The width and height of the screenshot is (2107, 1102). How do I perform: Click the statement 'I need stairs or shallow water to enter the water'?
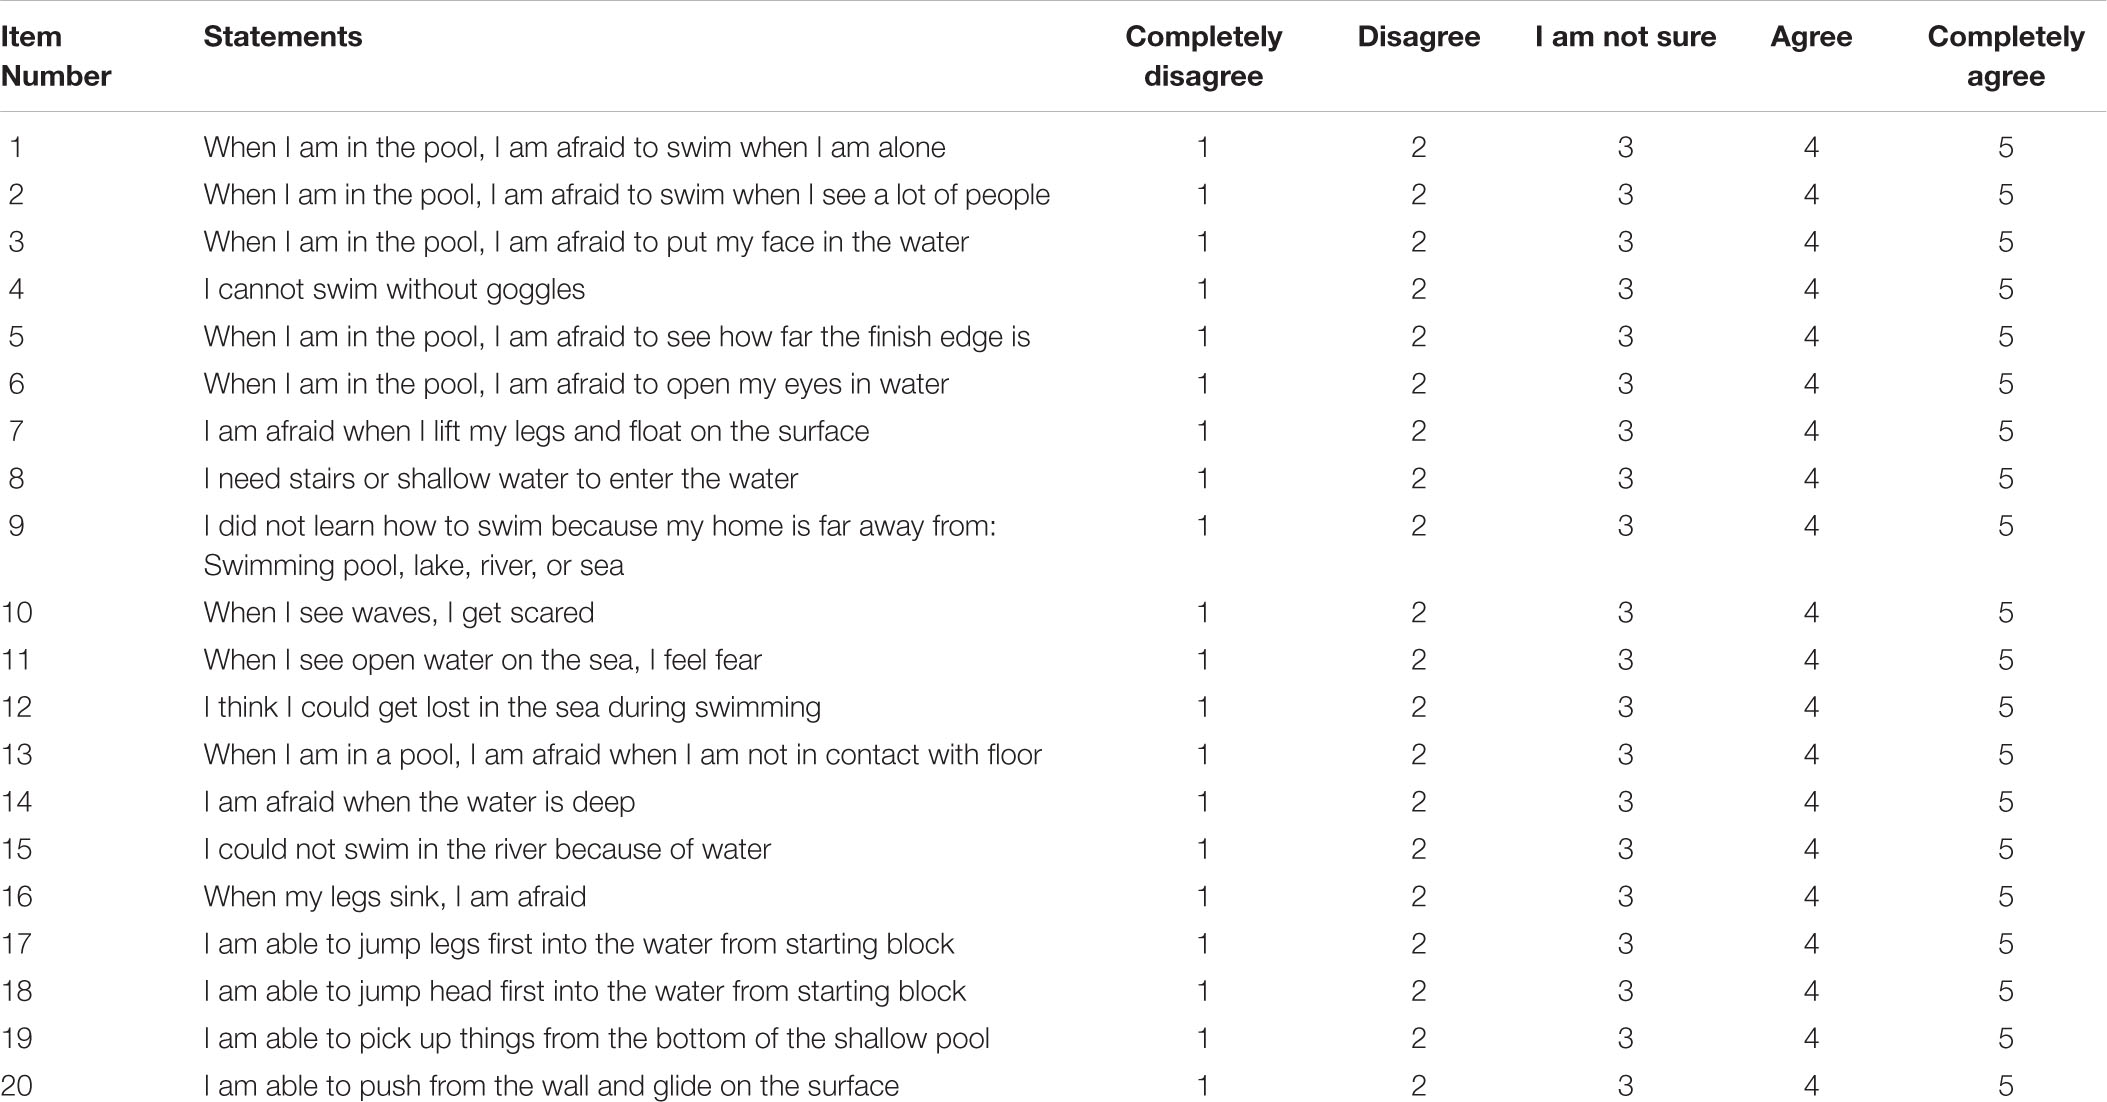[500, 479]
